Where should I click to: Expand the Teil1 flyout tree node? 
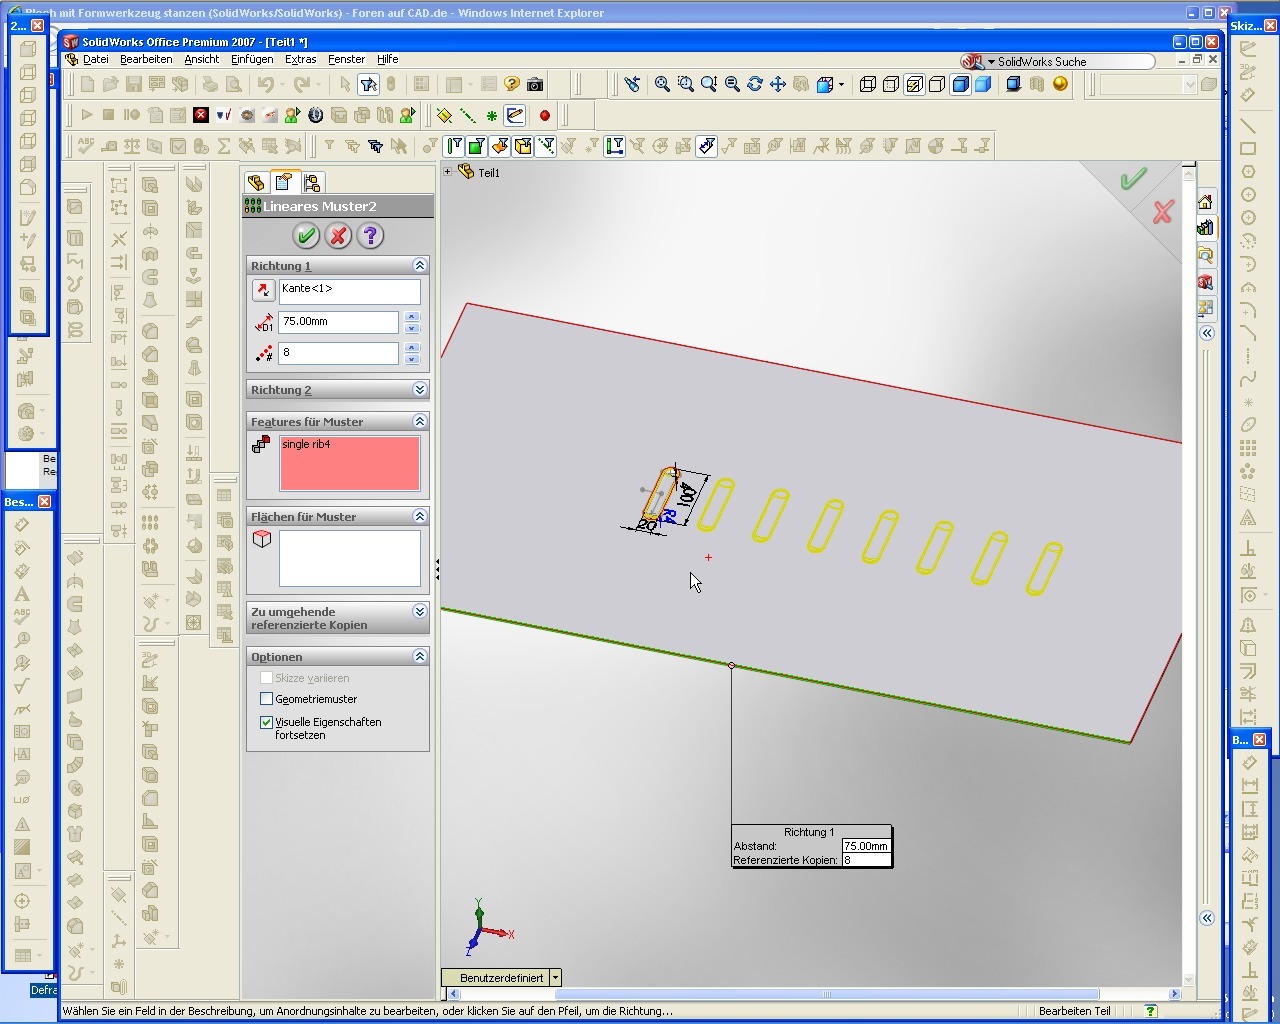point(447,172)
